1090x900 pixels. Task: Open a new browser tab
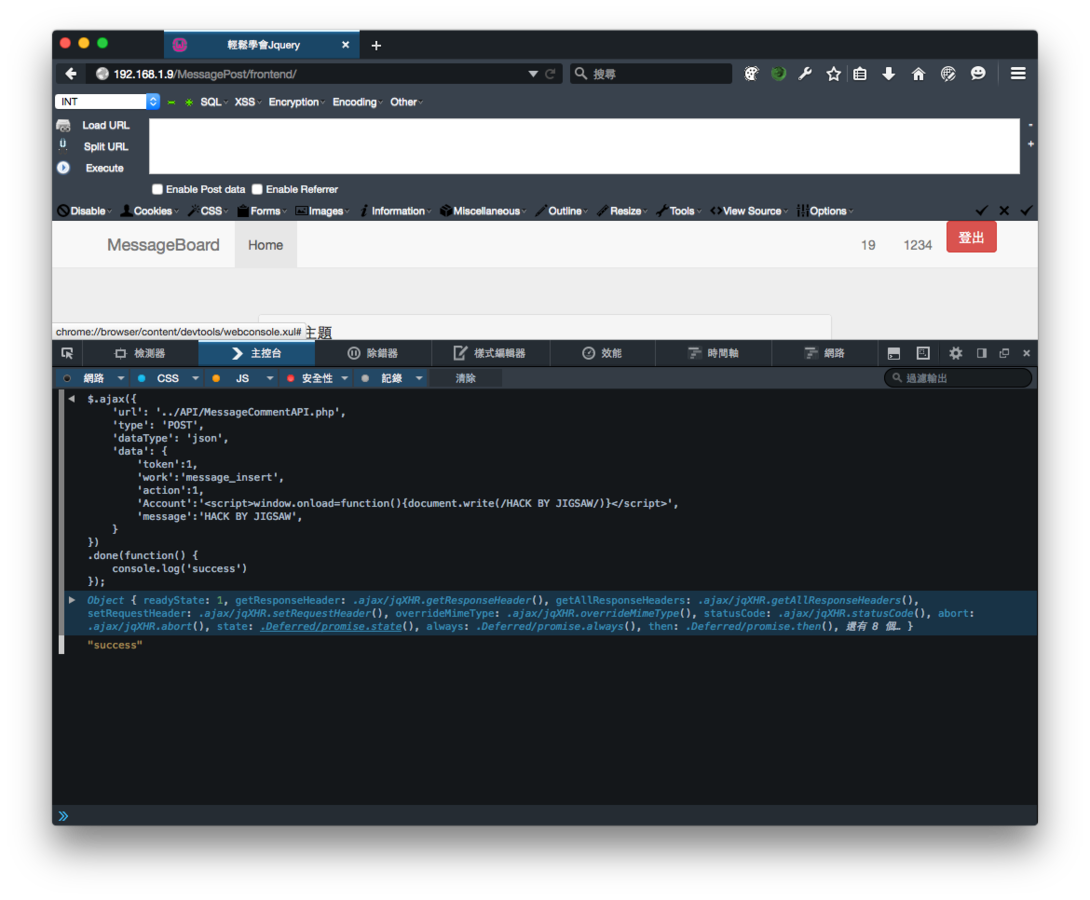point(376,45)
